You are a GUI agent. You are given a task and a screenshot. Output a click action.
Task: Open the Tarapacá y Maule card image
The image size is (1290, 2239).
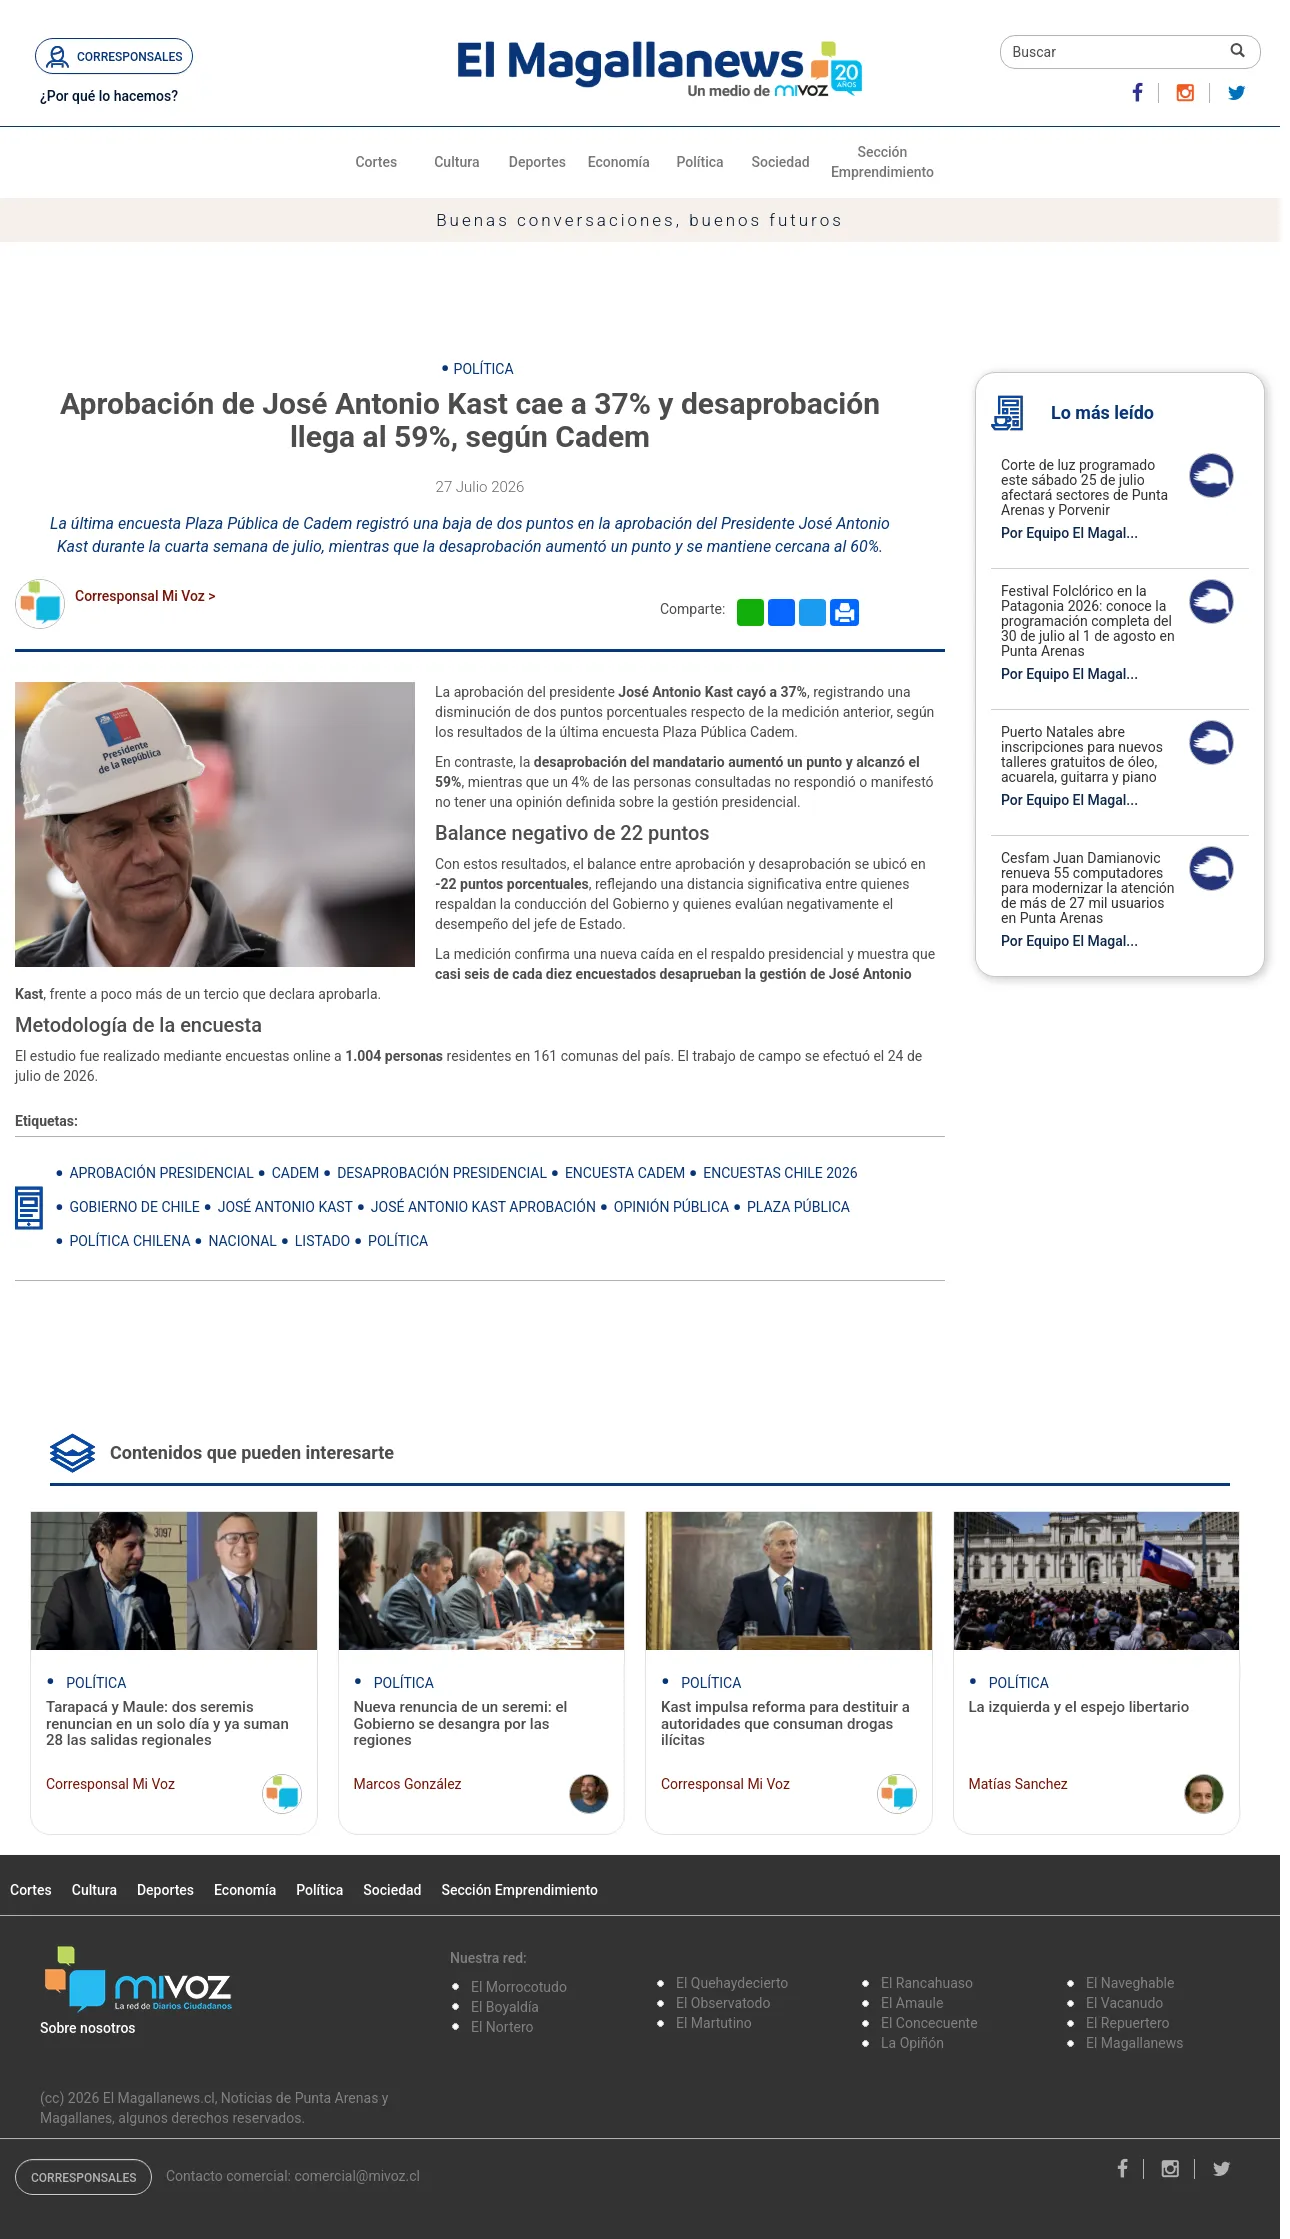pos(174,1581)
